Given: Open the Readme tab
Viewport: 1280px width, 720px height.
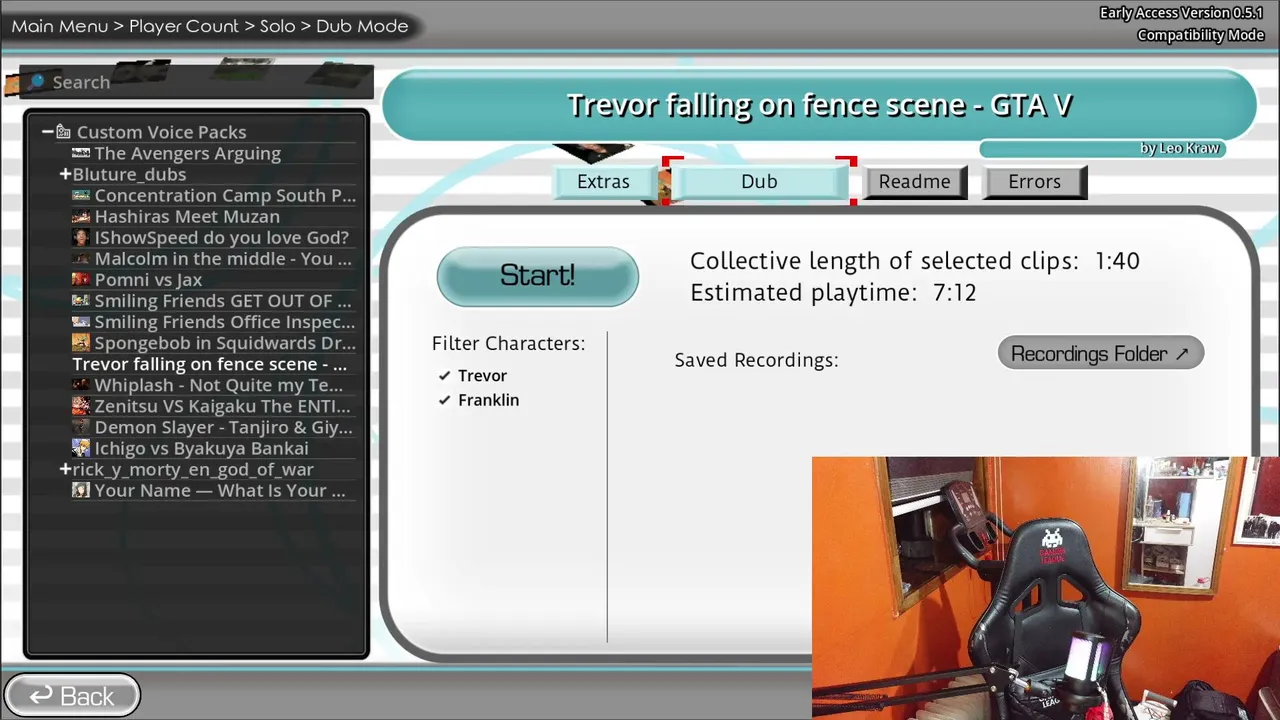Looking at the screenshot, I should (x=915, y=182).
